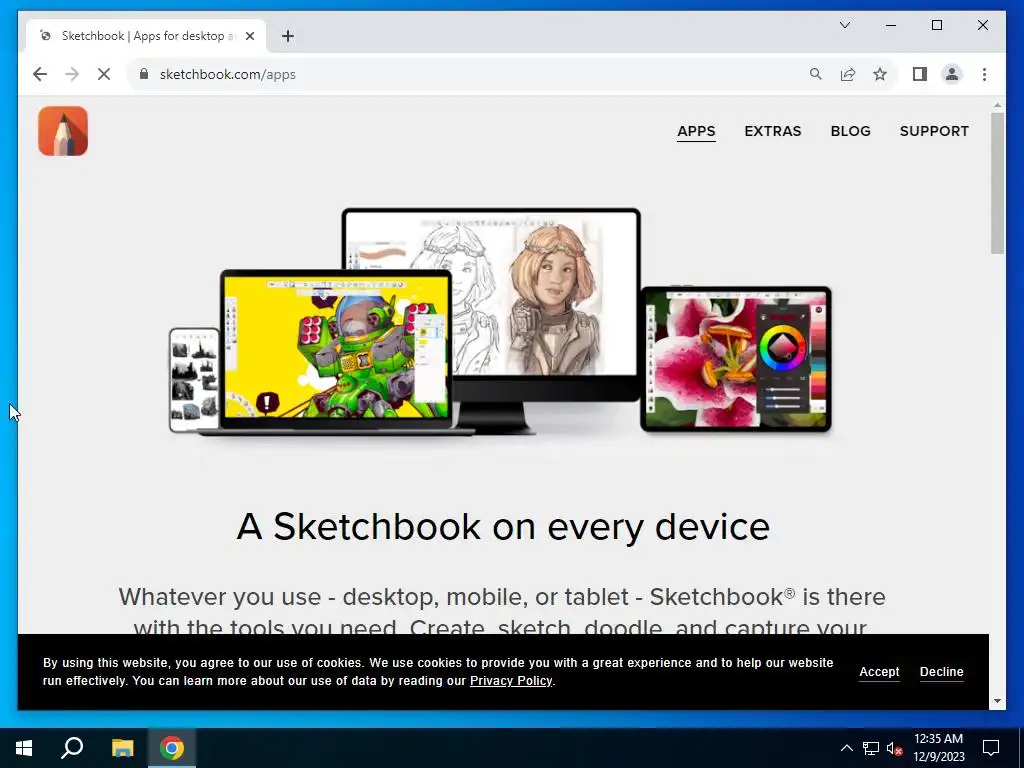The height and width of the screenshot is (768, 1024).
Task: Click the laptop showing the green robot
Action: click(x=336, y=351)
